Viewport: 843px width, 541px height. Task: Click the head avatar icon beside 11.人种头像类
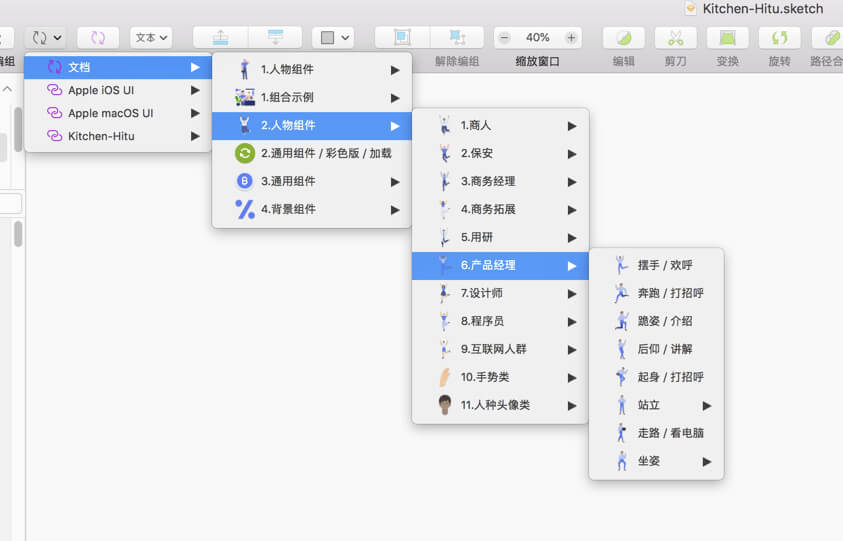[x=445, y=405]
